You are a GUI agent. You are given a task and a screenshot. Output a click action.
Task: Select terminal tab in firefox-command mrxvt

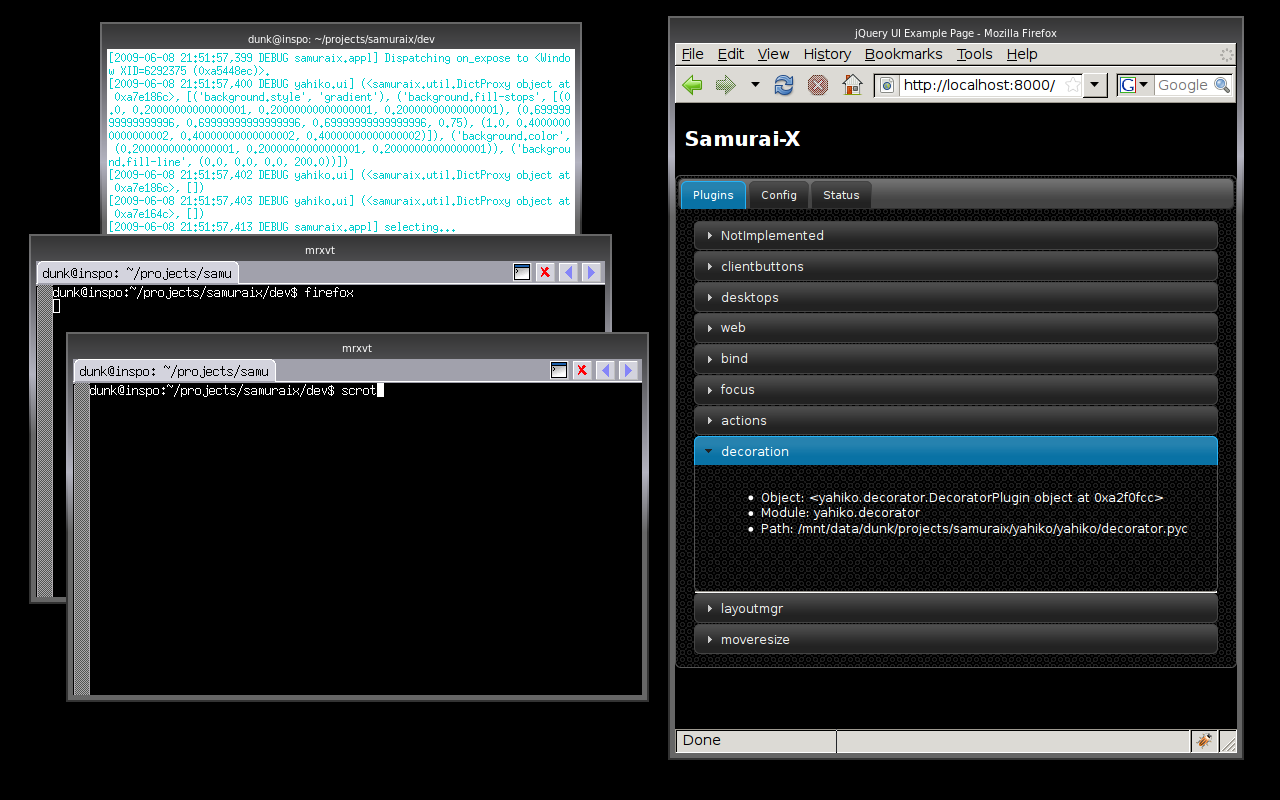138,273
